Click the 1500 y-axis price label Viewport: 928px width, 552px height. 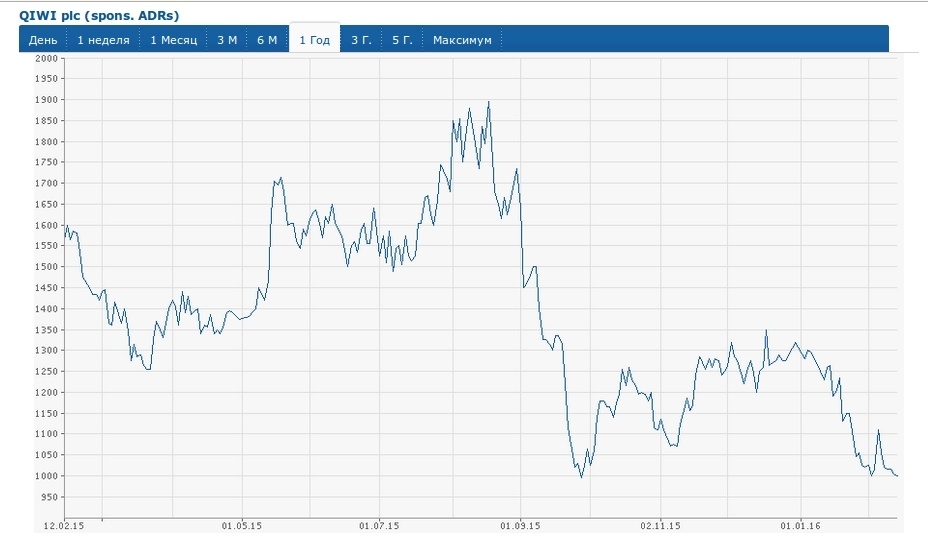point(47,267)
